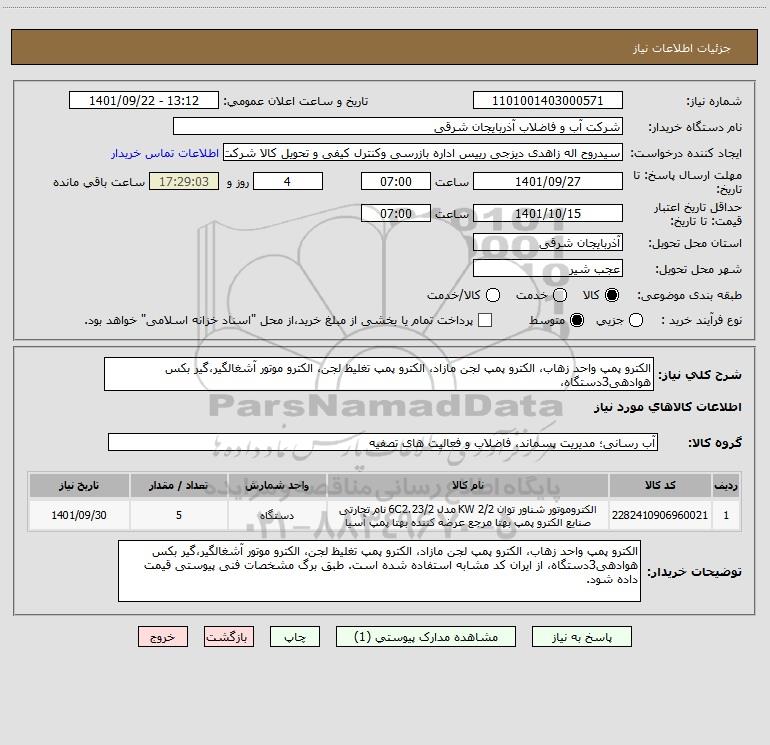Click the delivery province field آذربایجان شرقی

click(548, 243)
